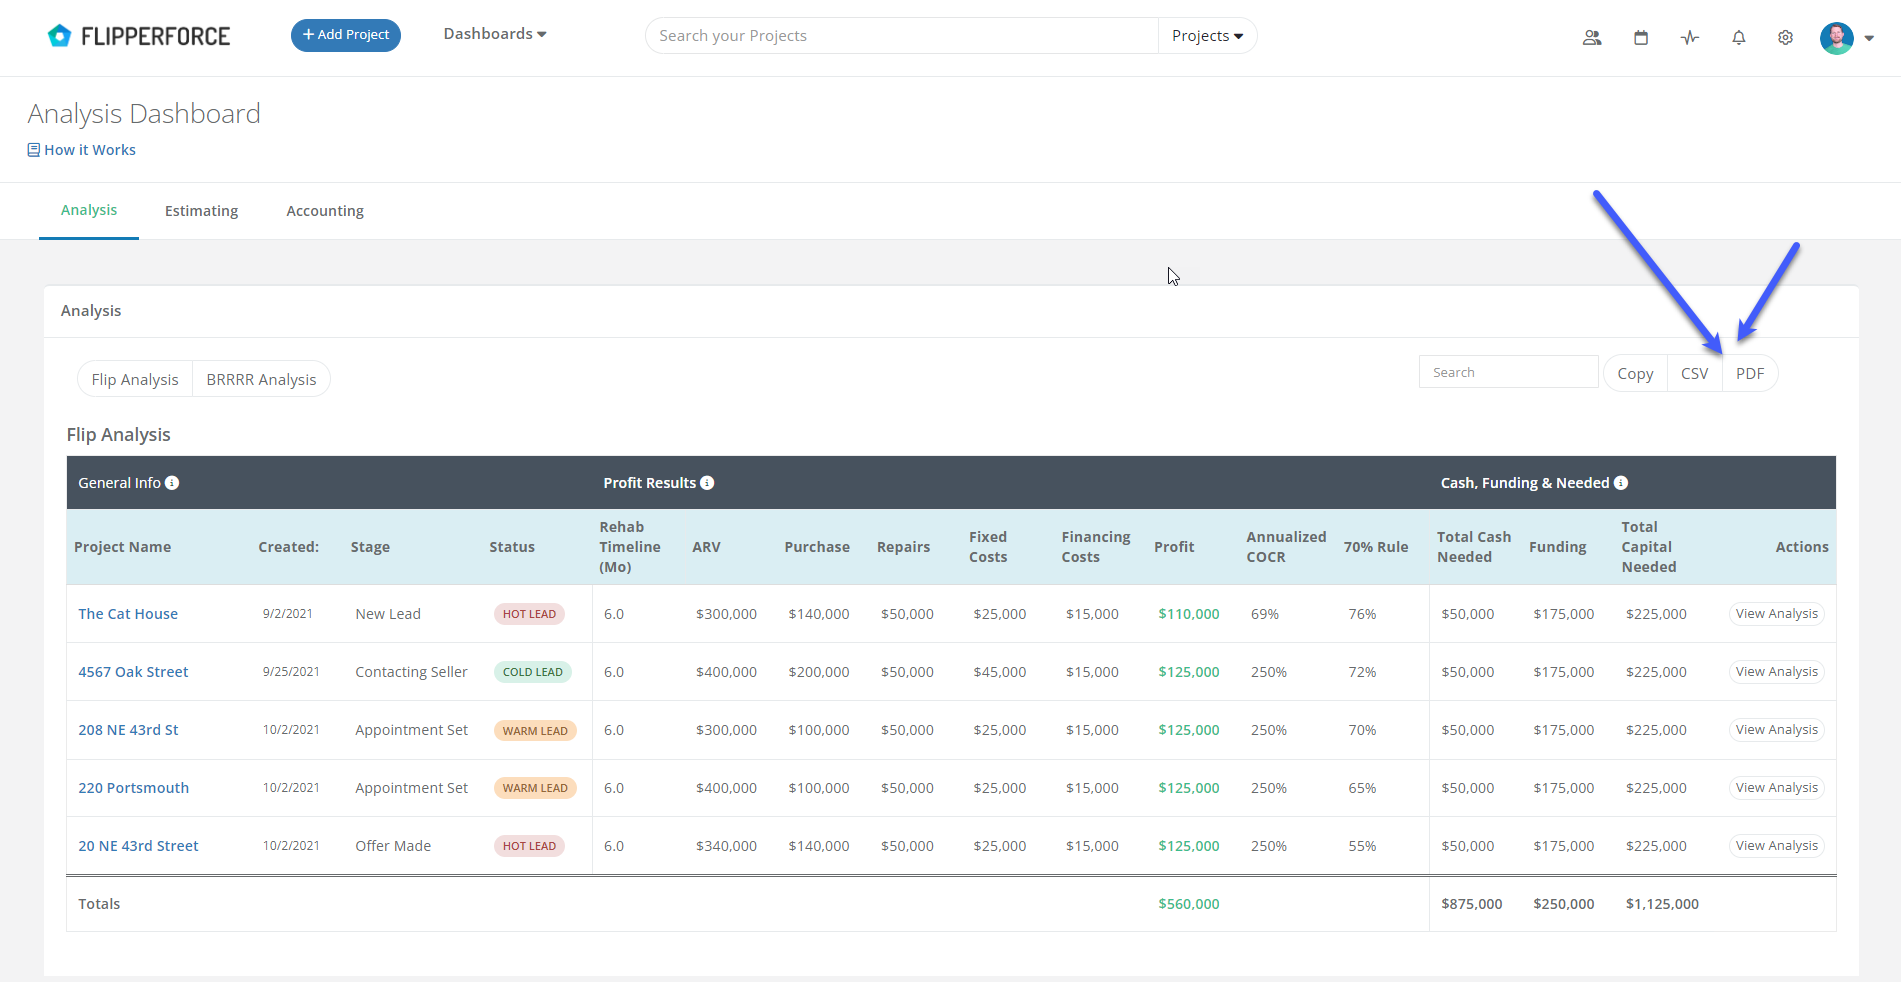Open the notifications bell
Viewport: 1901px width, 982px height.
coord(1739,38)
